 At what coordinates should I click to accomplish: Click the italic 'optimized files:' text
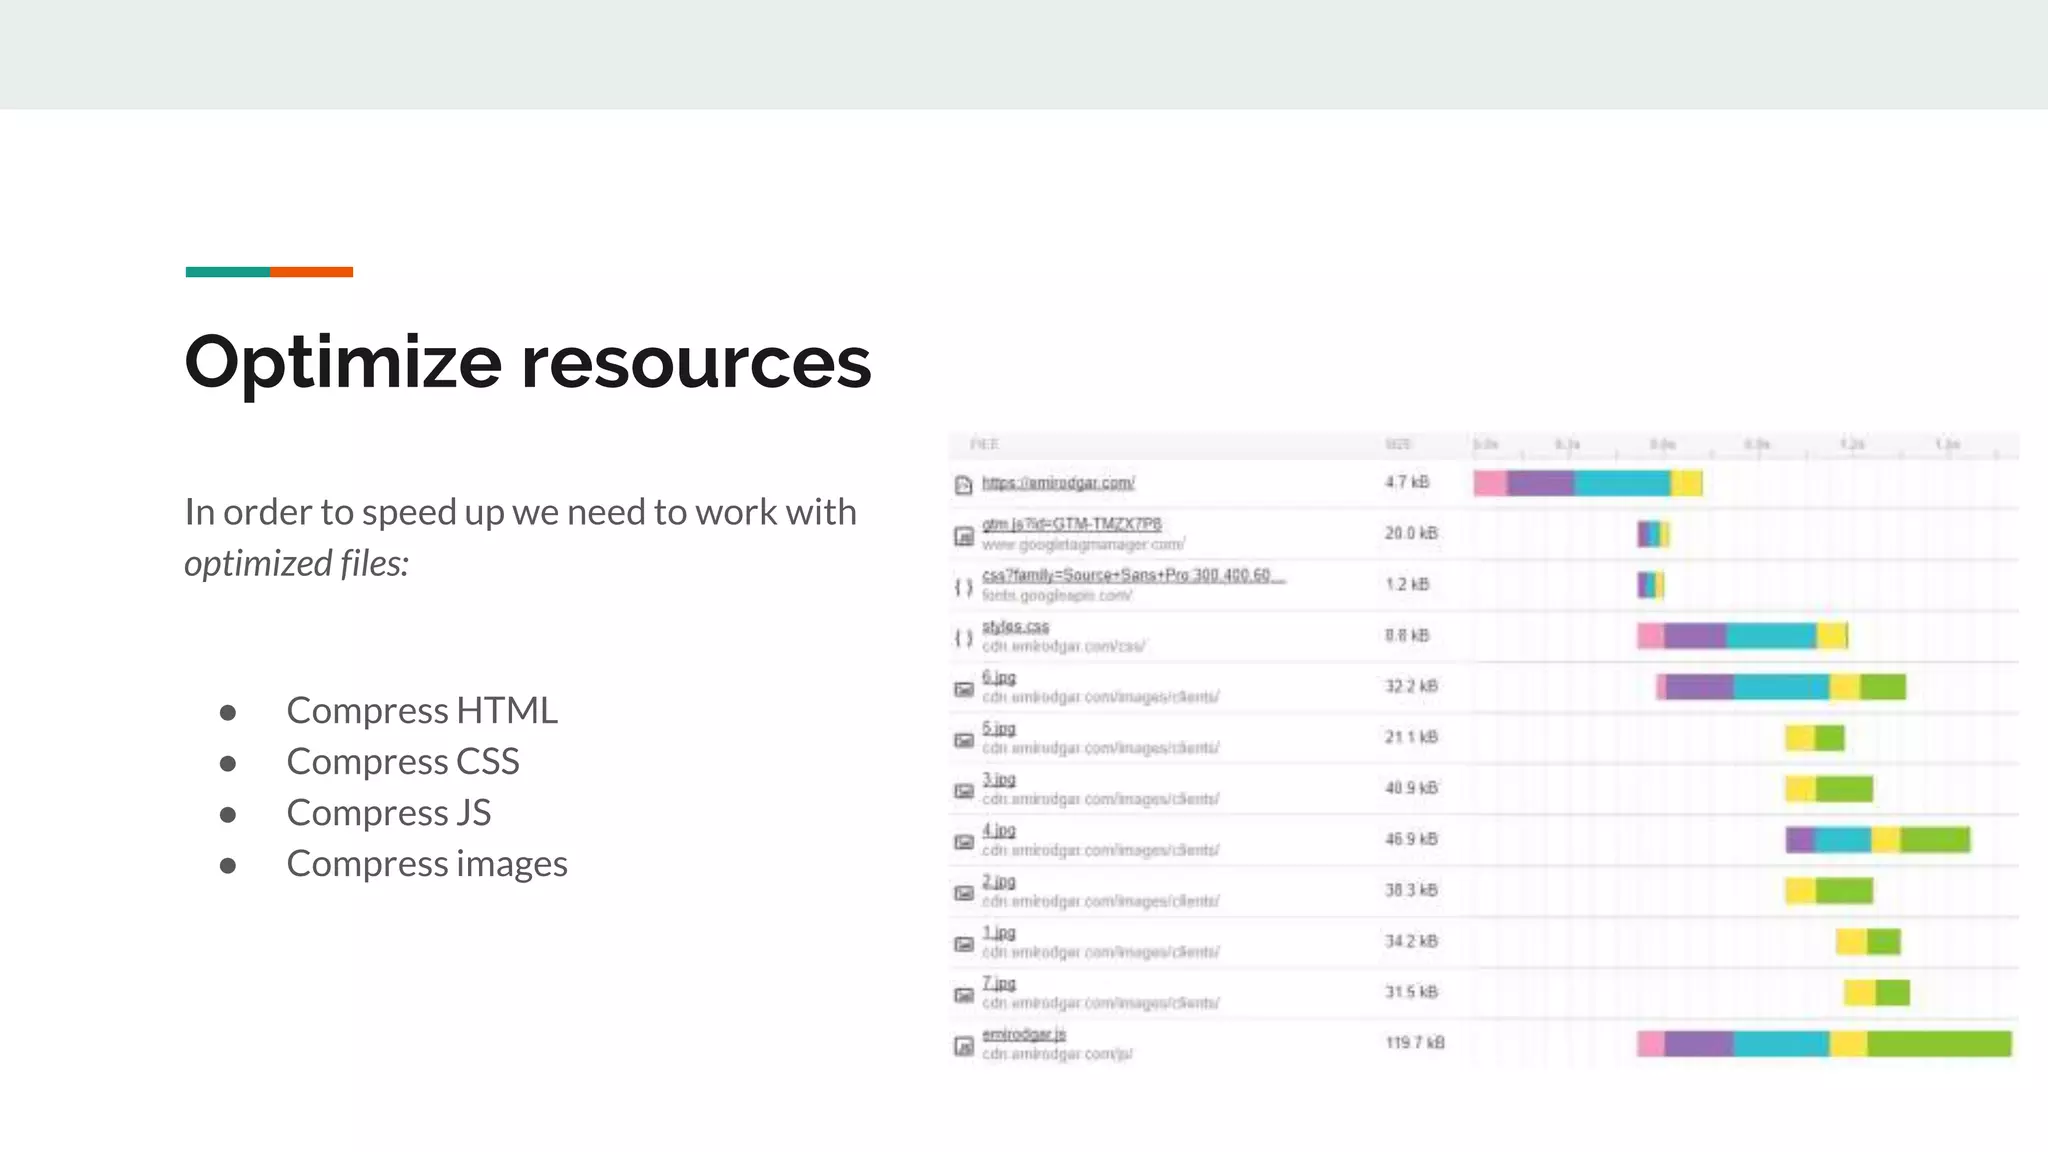click(x=297, y=563)
